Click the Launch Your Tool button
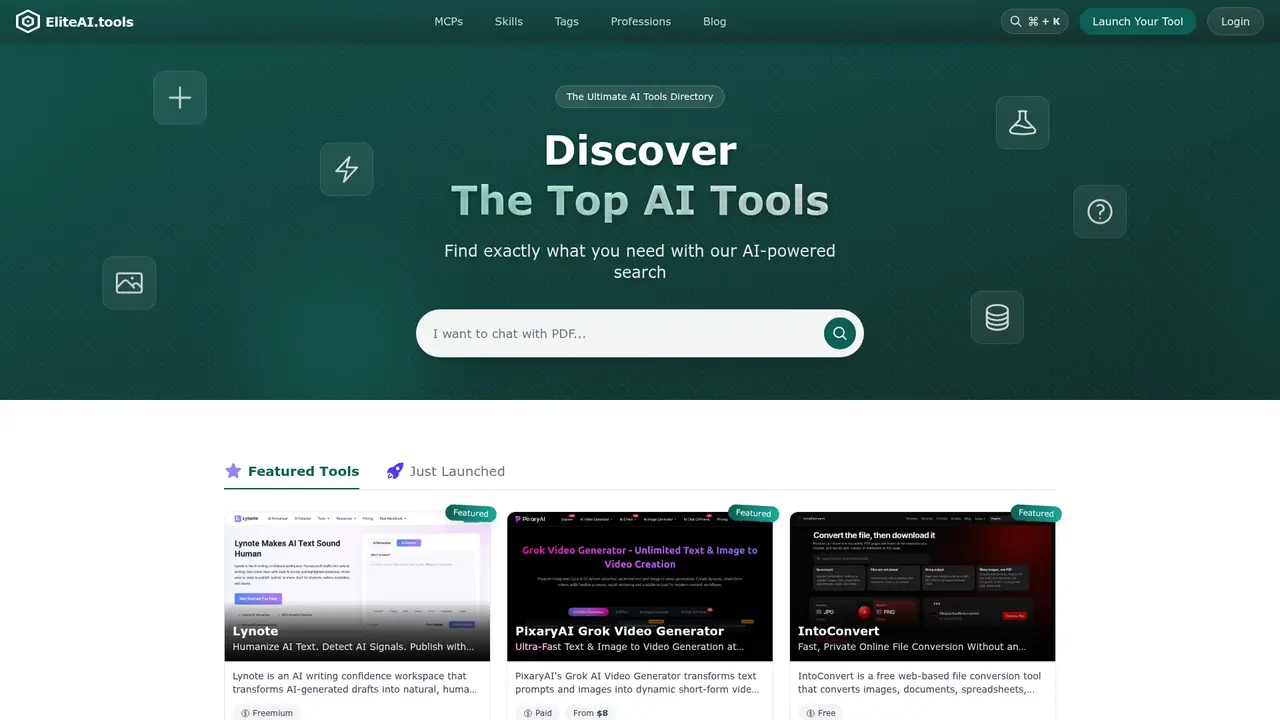1280x720 pixels. pos(1138,21)
